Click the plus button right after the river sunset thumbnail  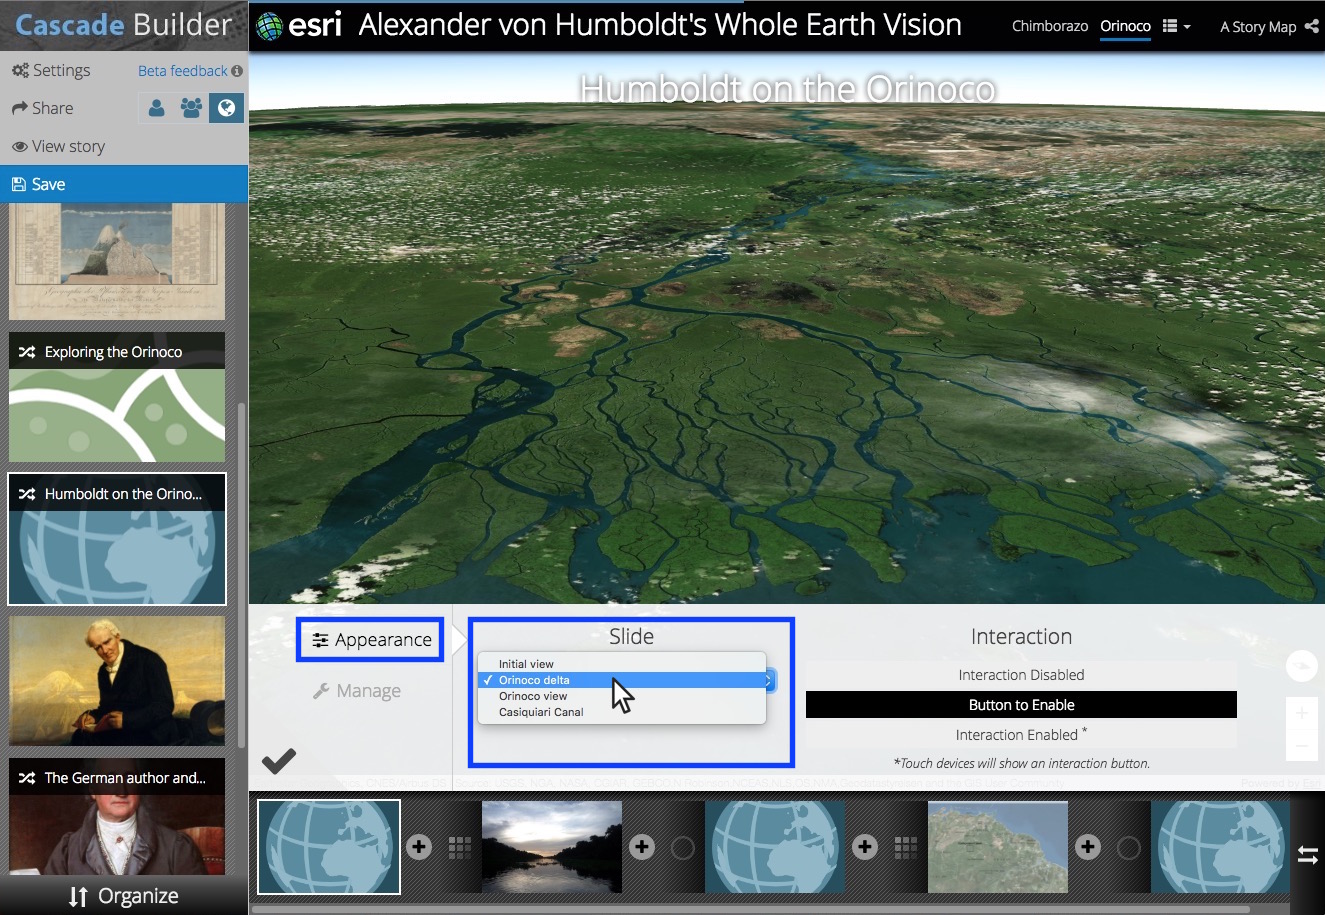click(642, 847)
